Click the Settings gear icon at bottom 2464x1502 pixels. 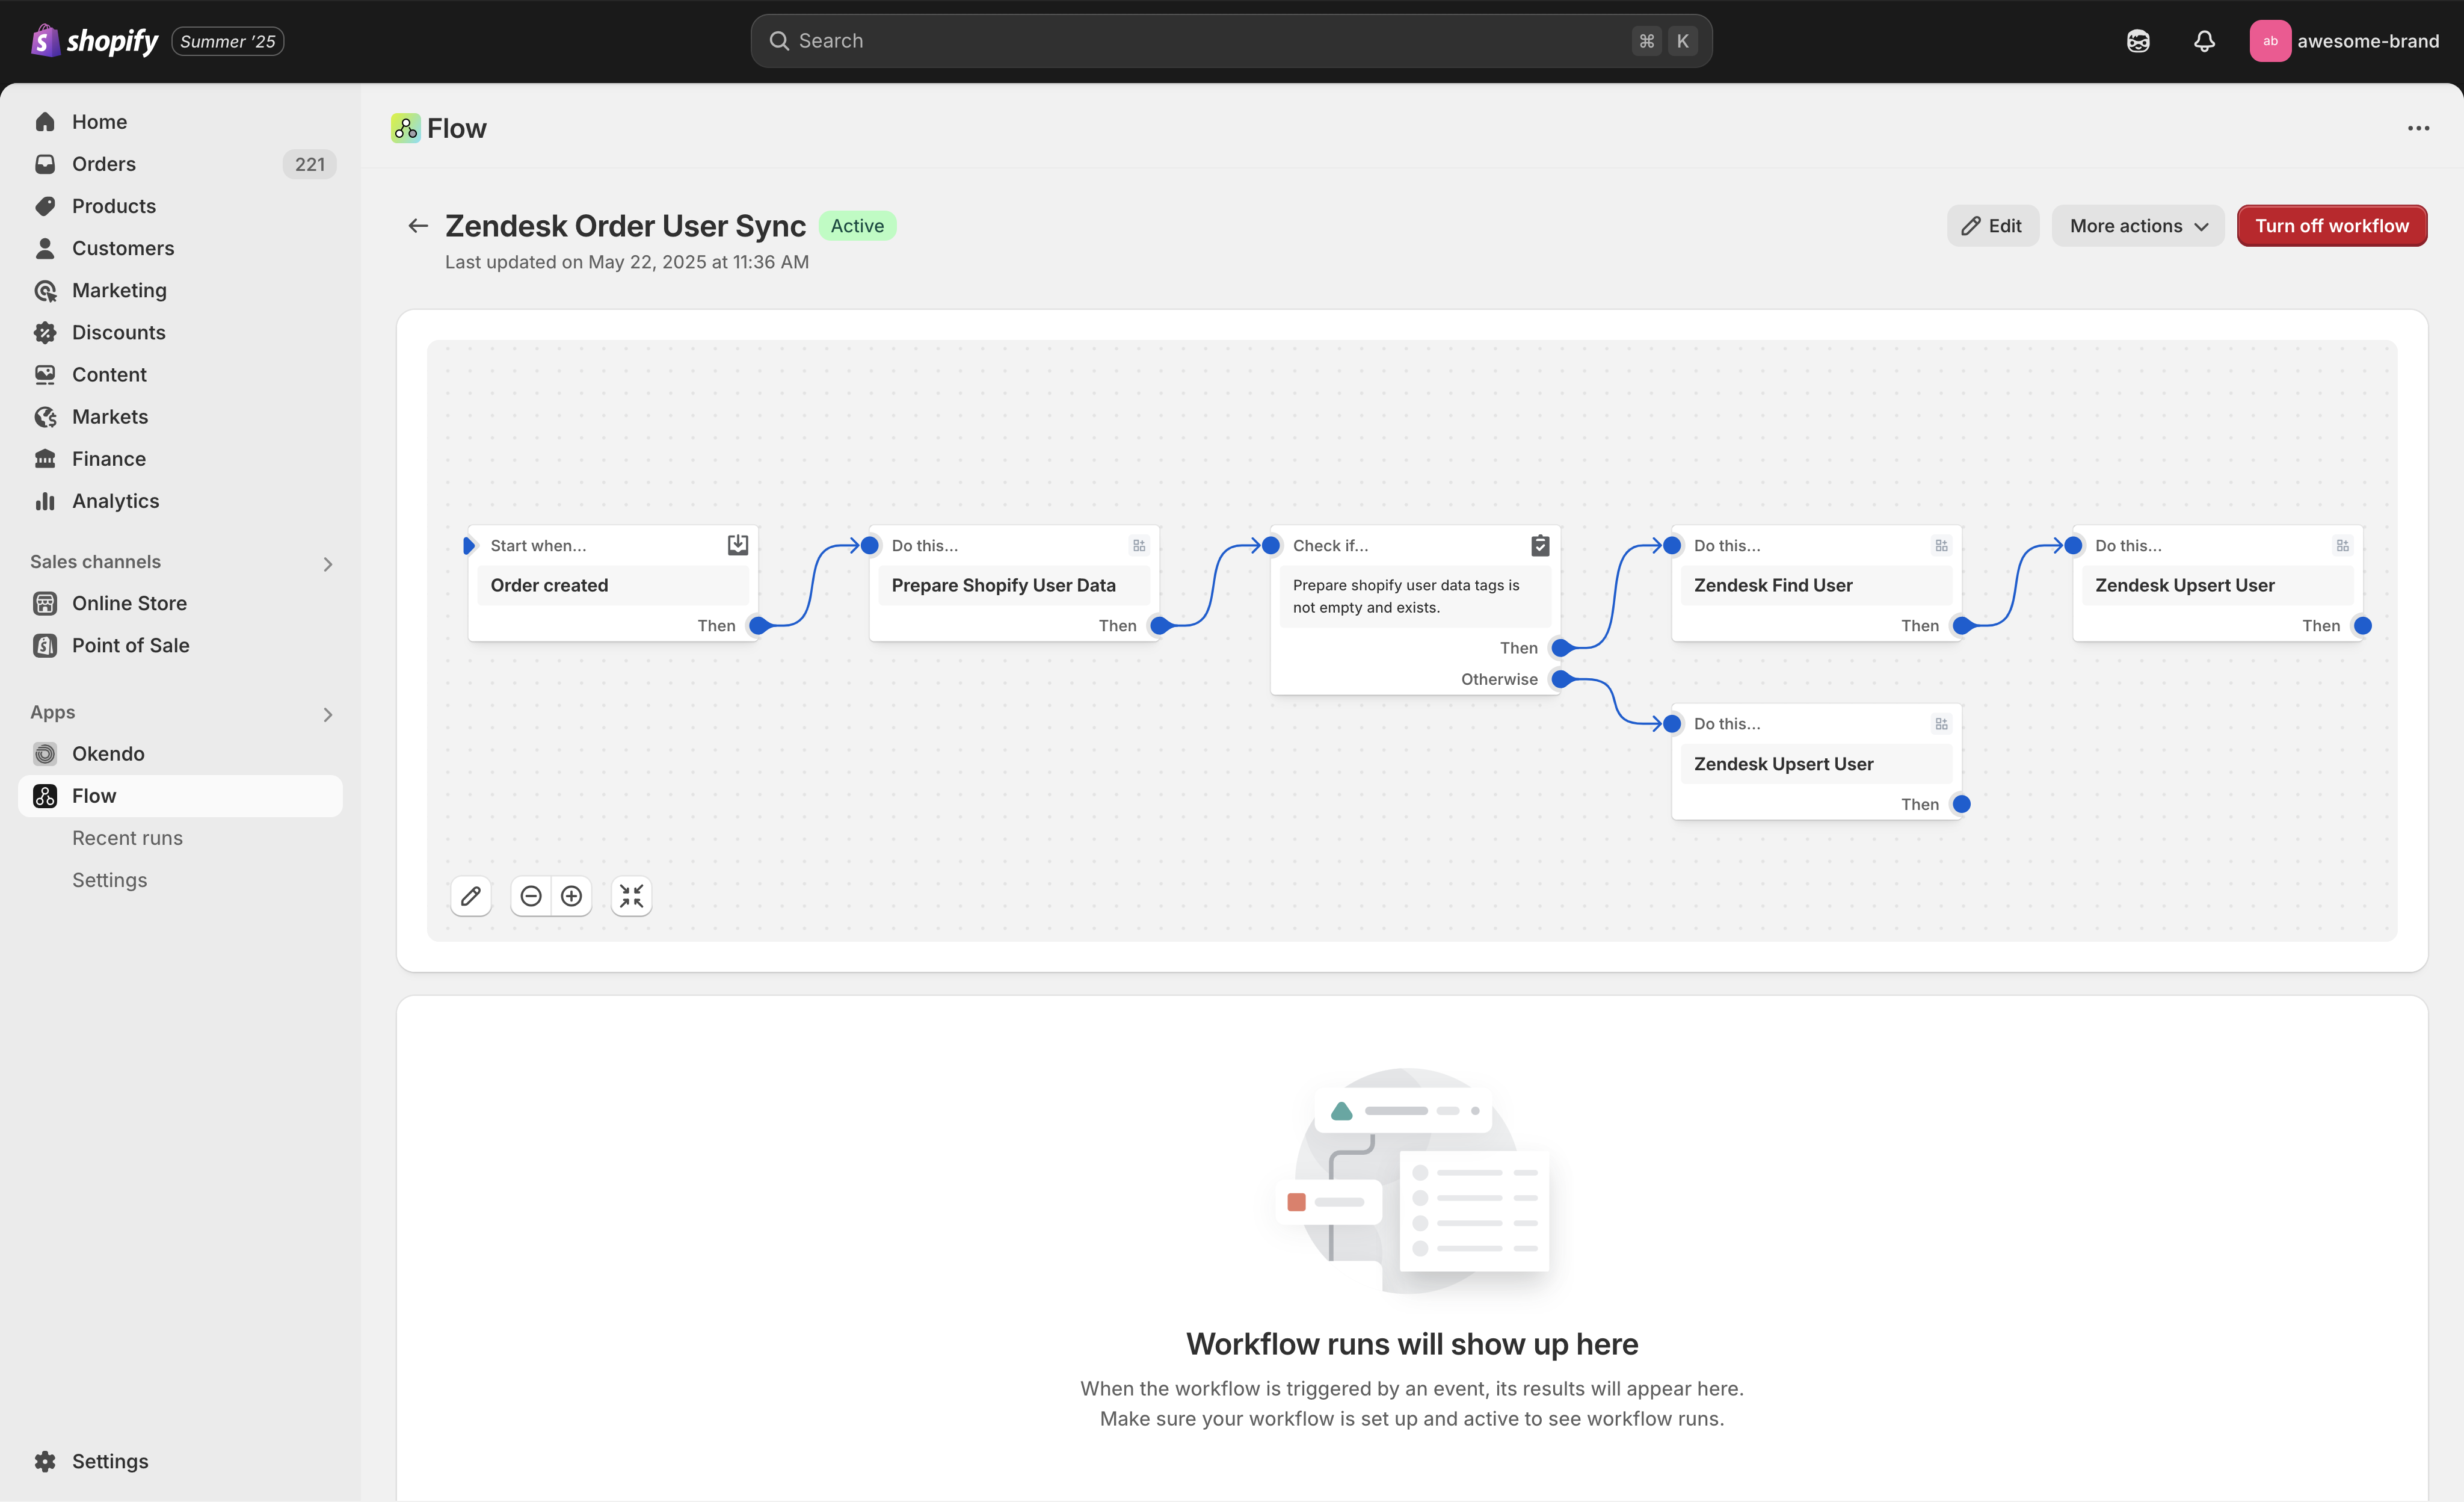click(45, 1461)
